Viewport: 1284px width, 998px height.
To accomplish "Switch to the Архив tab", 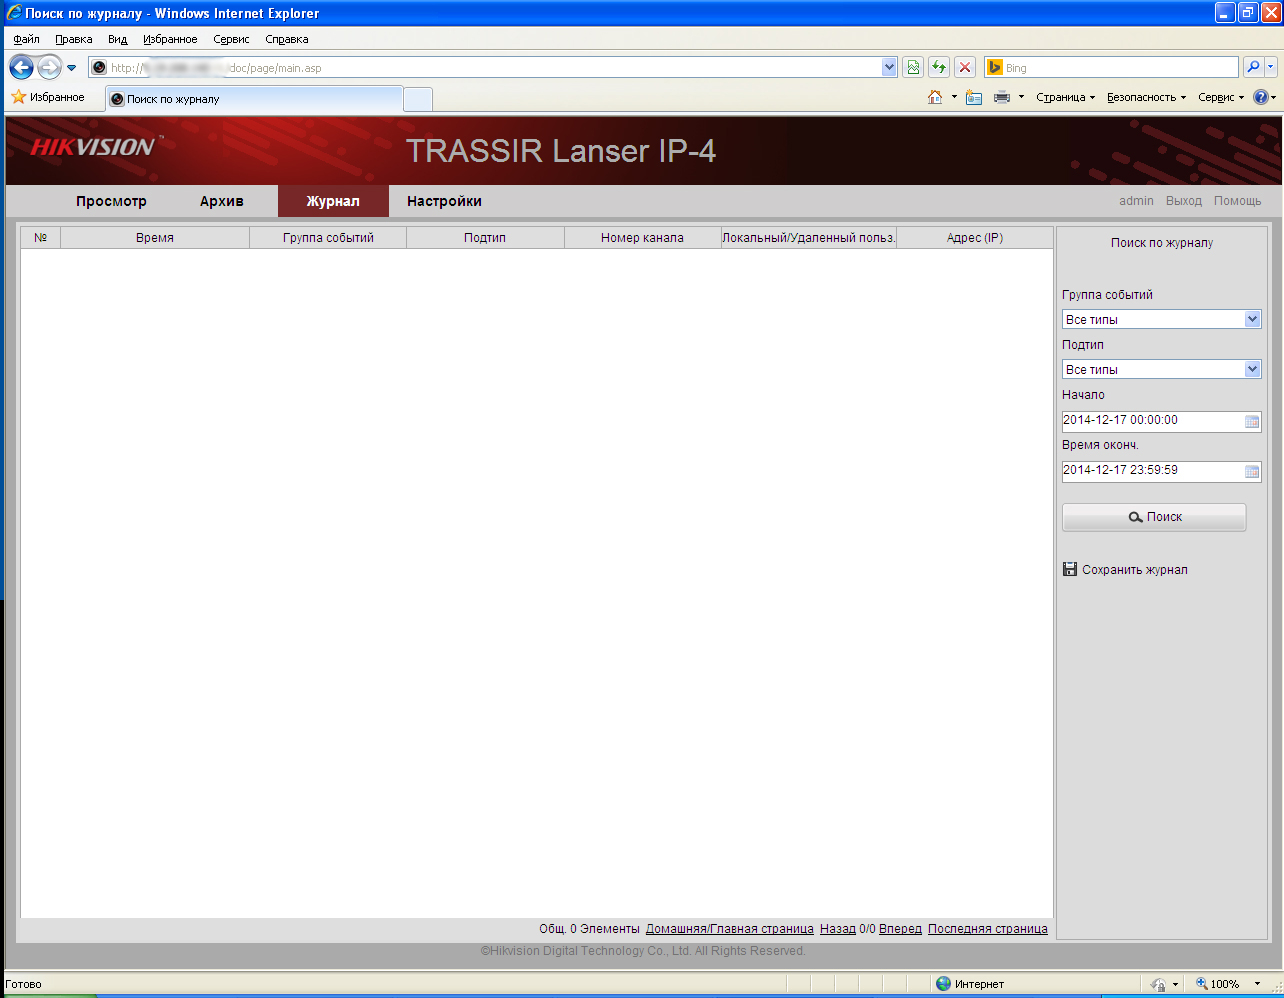I will click(222, 201).
